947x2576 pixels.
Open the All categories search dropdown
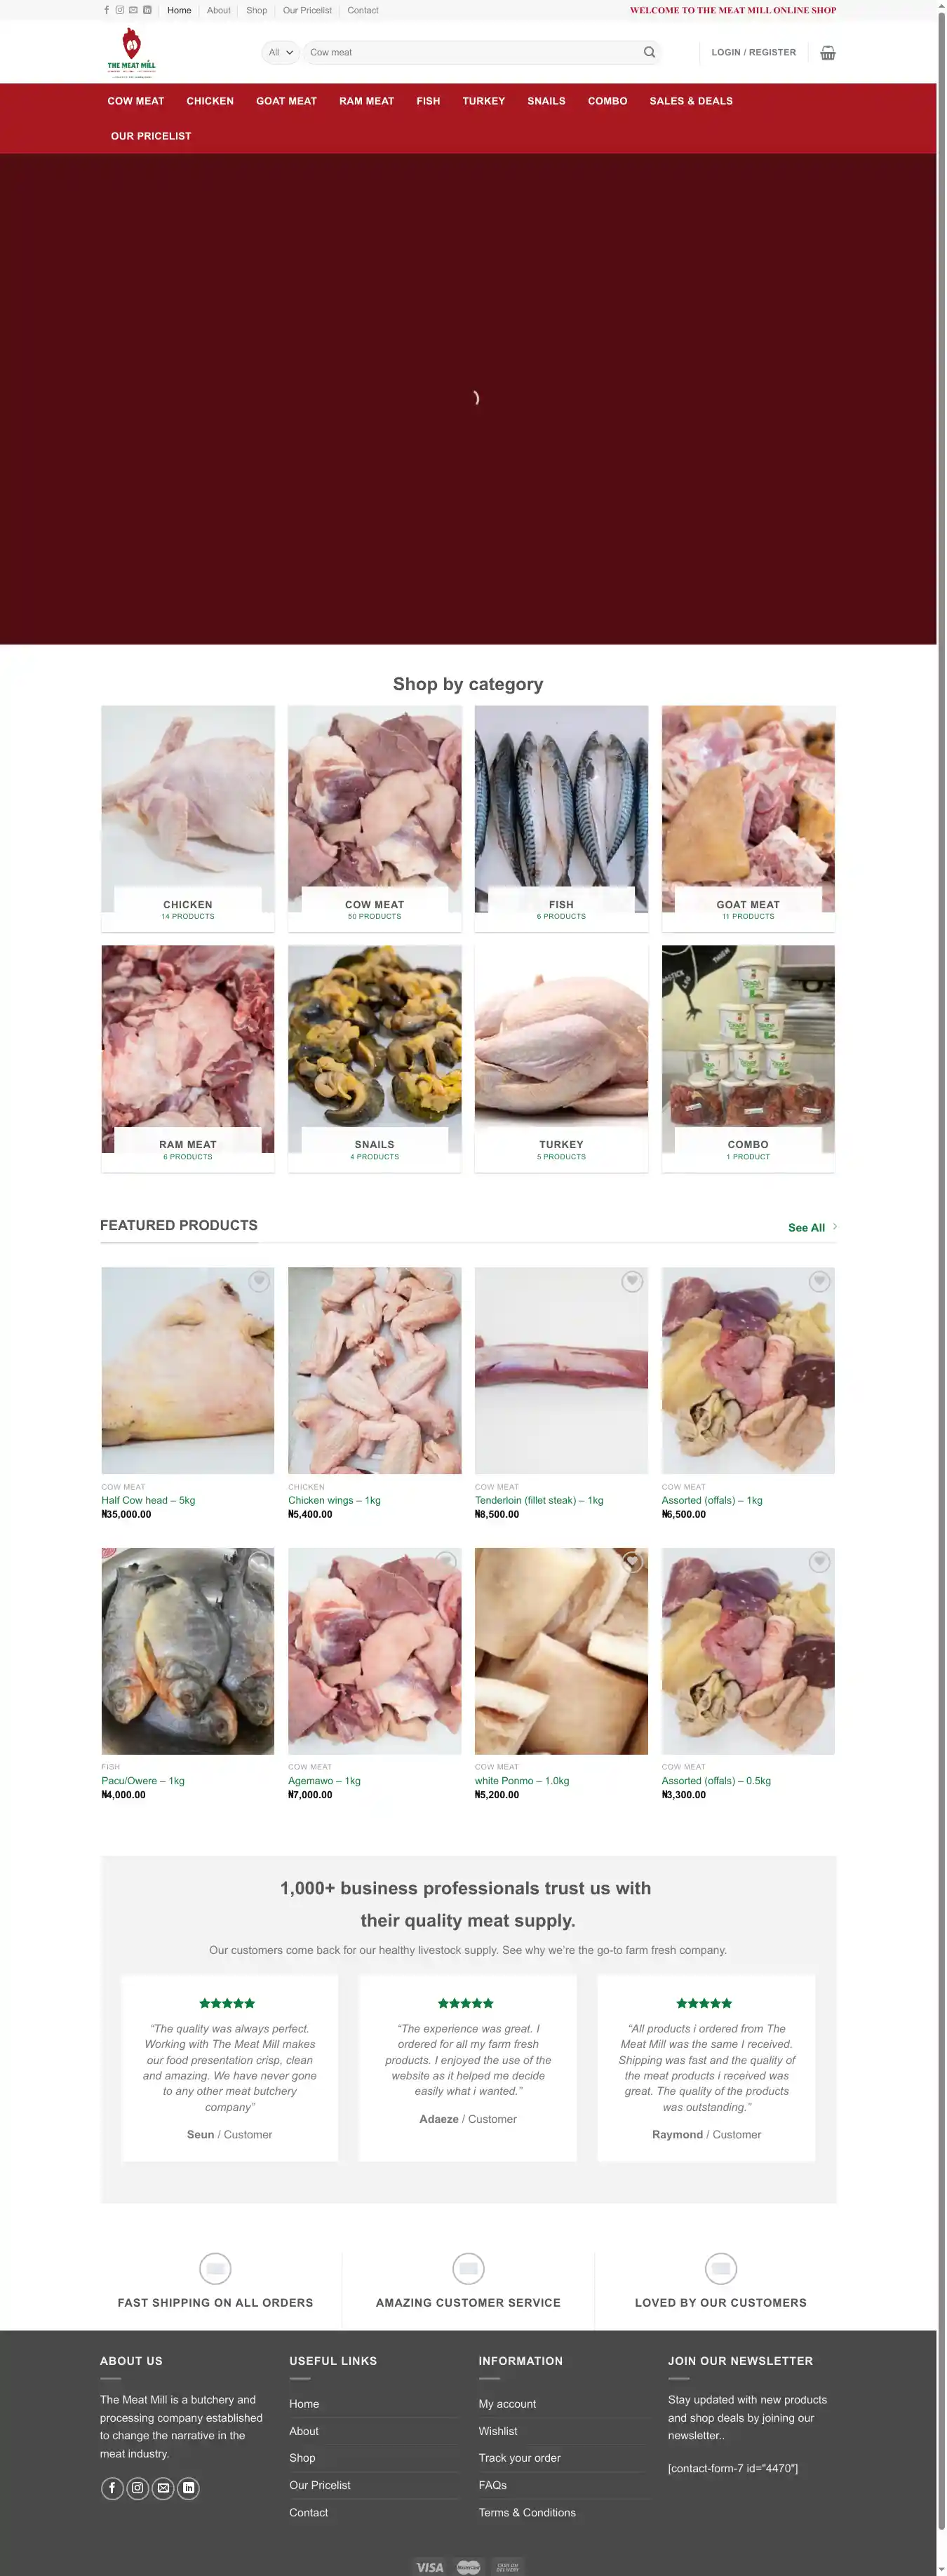point(281,52)
